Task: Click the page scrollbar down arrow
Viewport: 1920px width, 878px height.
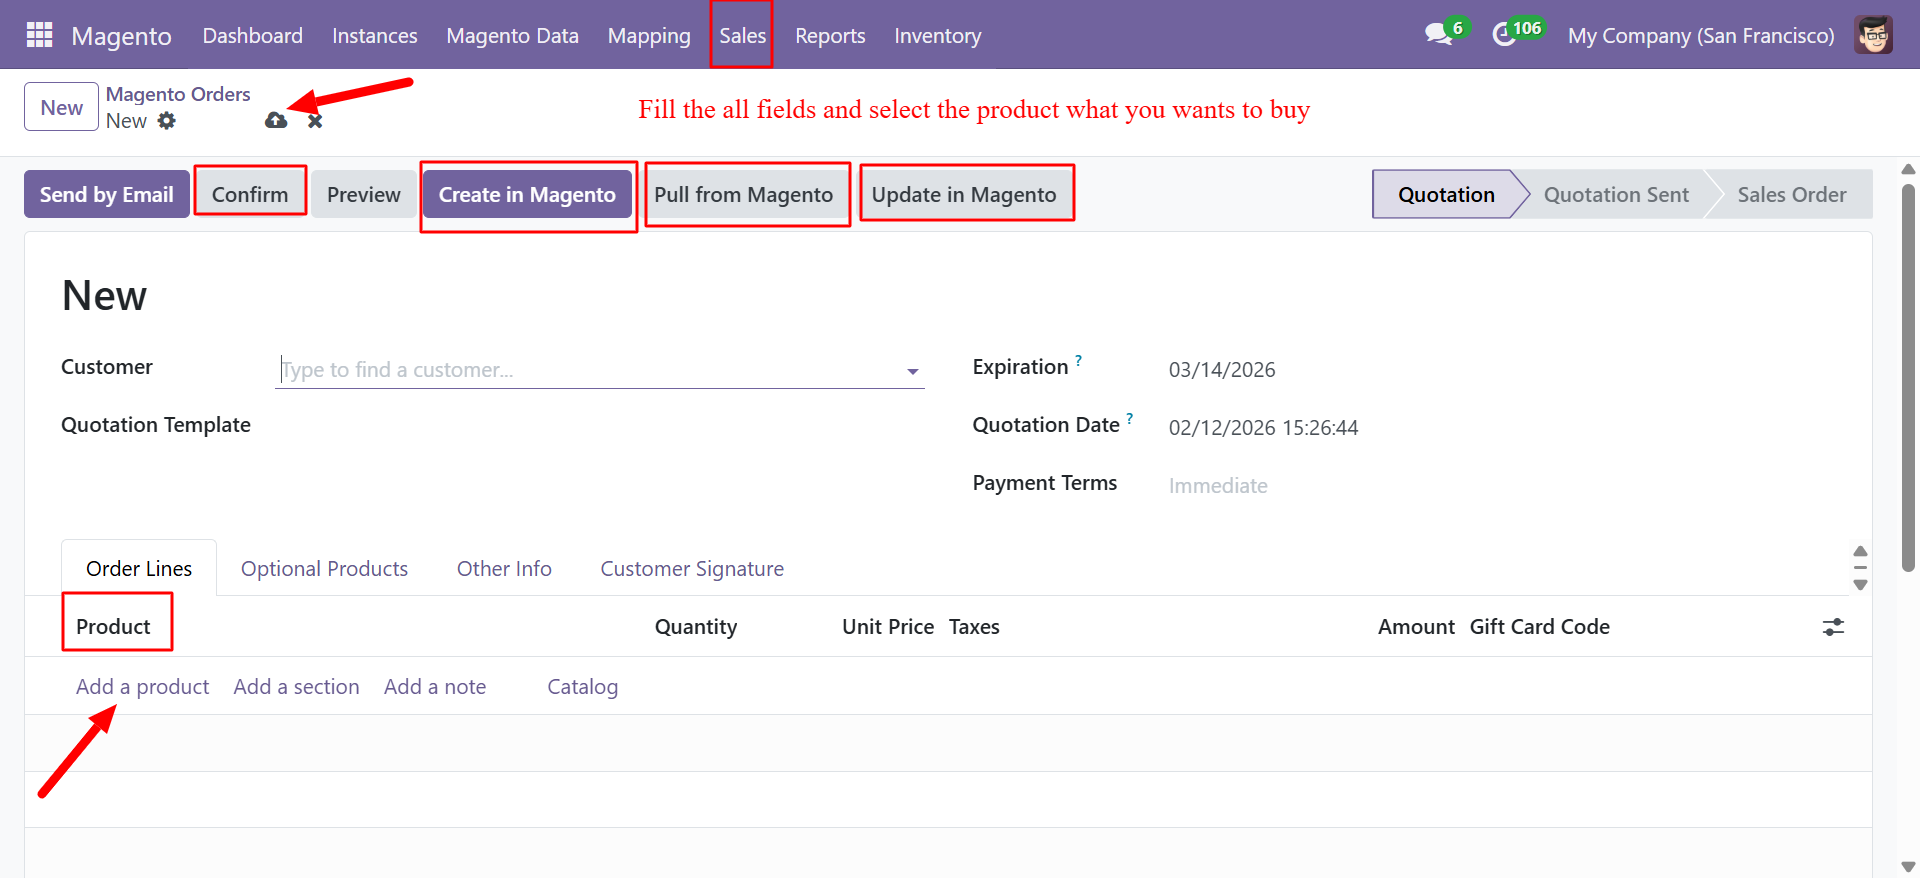Action: coord(1908,867)
